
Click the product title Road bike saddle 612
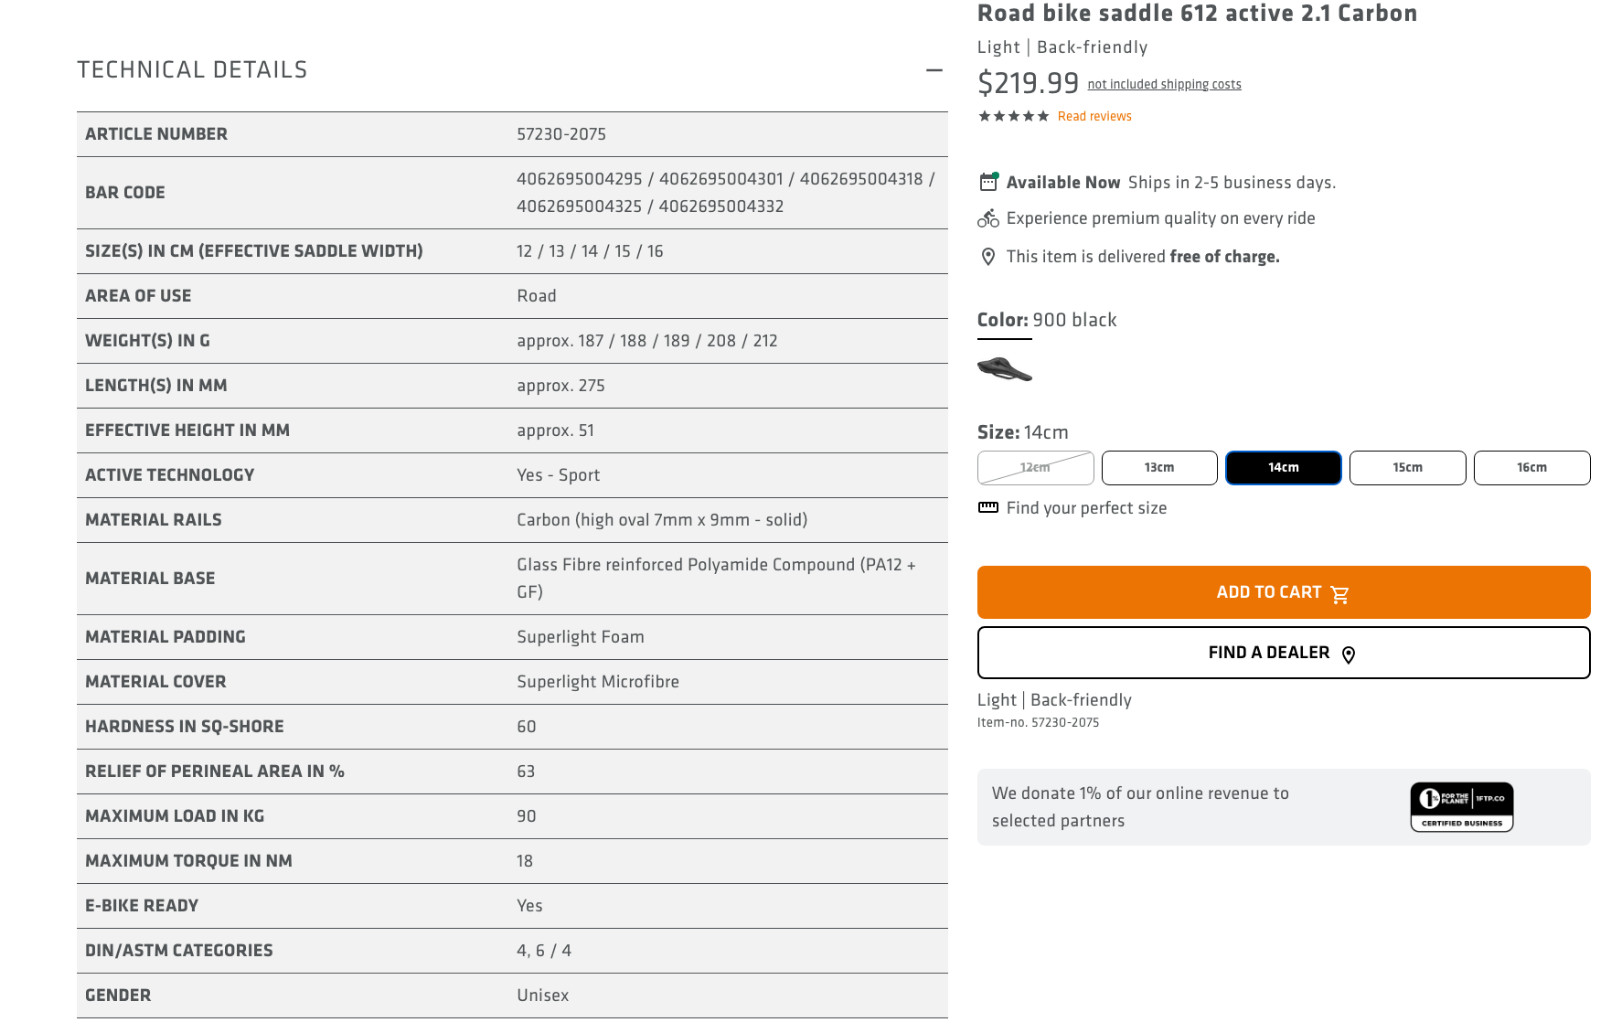tap(1197, 13)
